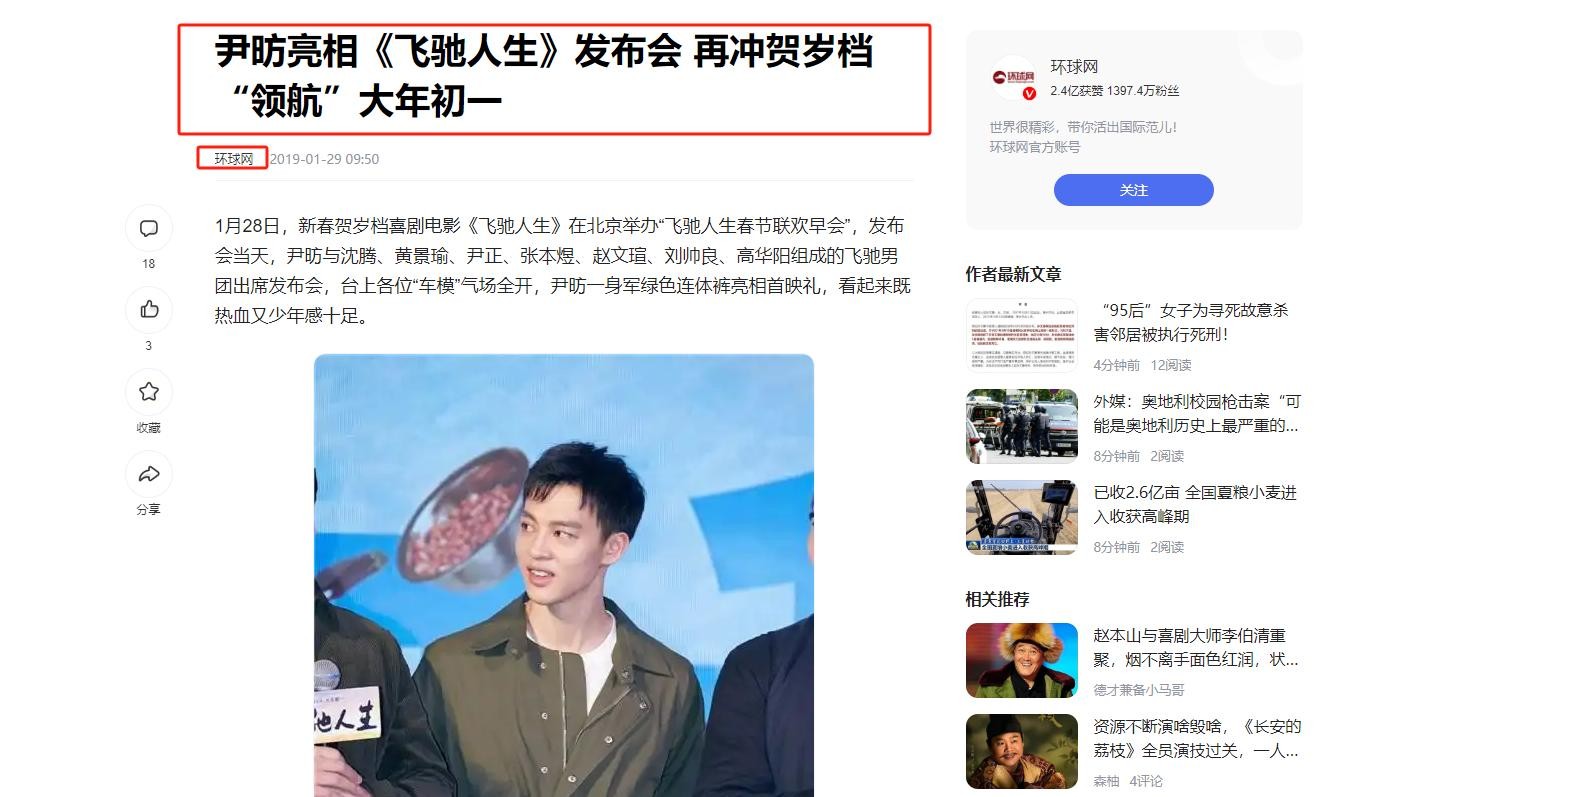Click the 长安的荔枝 costume thumbnail

pyautogui.click(x=1021, y=751)
